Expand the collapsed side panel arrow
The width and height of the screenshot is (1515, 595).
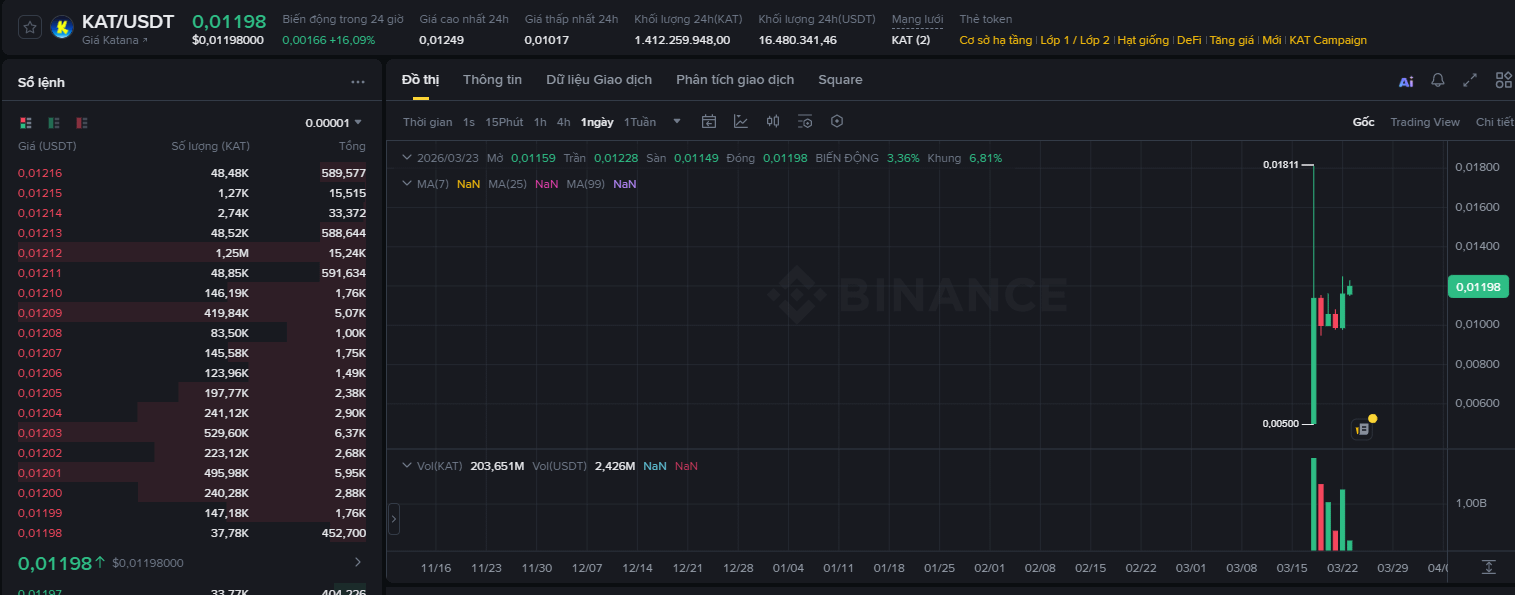tap(393, 519)
